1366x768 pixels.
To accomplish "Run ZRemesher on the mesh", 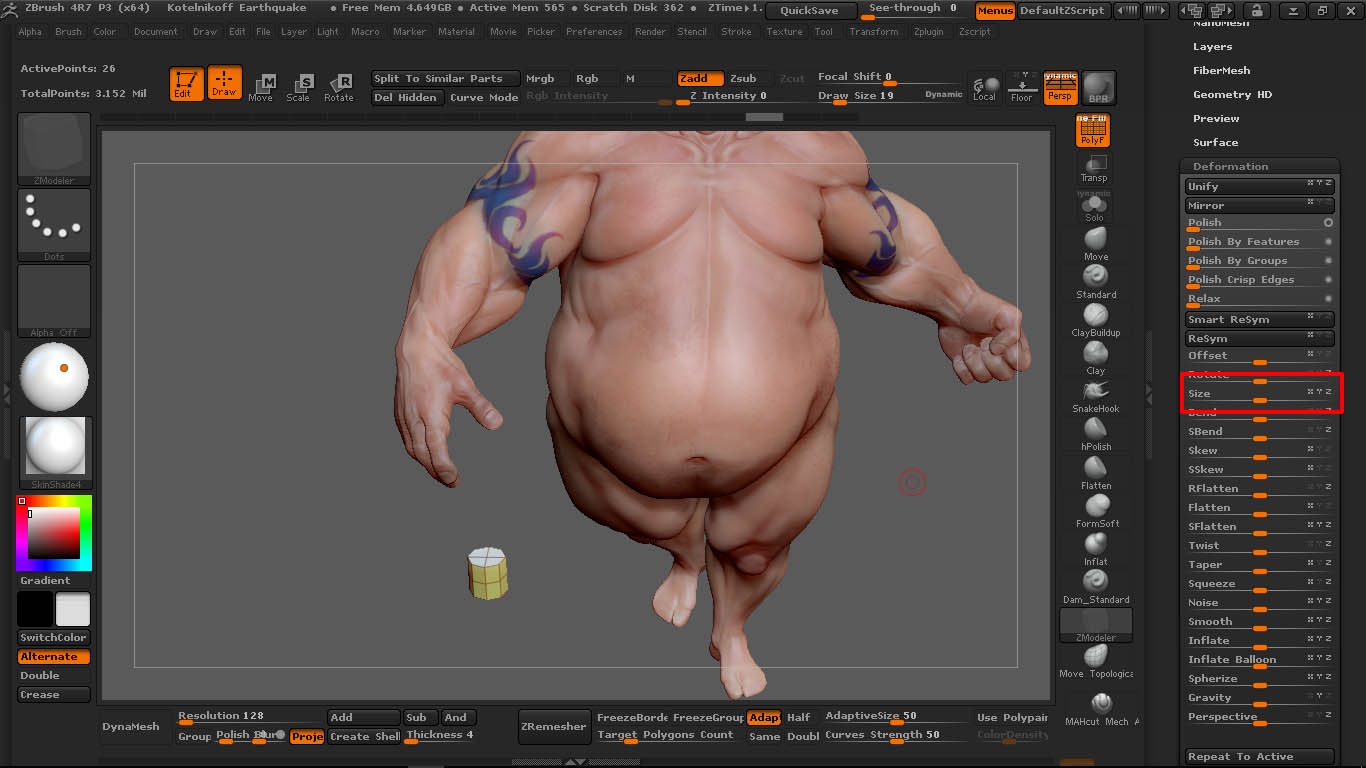I will tap(554, 728).
